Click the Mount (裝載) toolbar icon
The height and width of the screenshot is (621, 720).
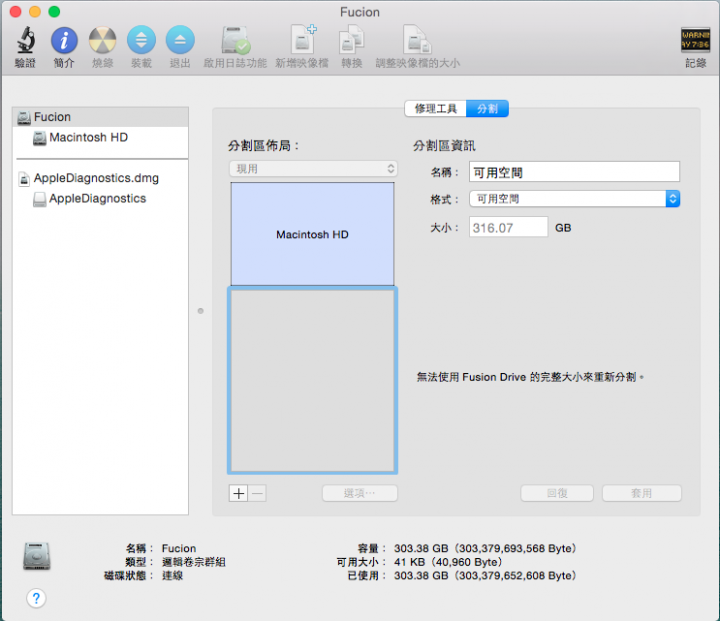(141, 40)
